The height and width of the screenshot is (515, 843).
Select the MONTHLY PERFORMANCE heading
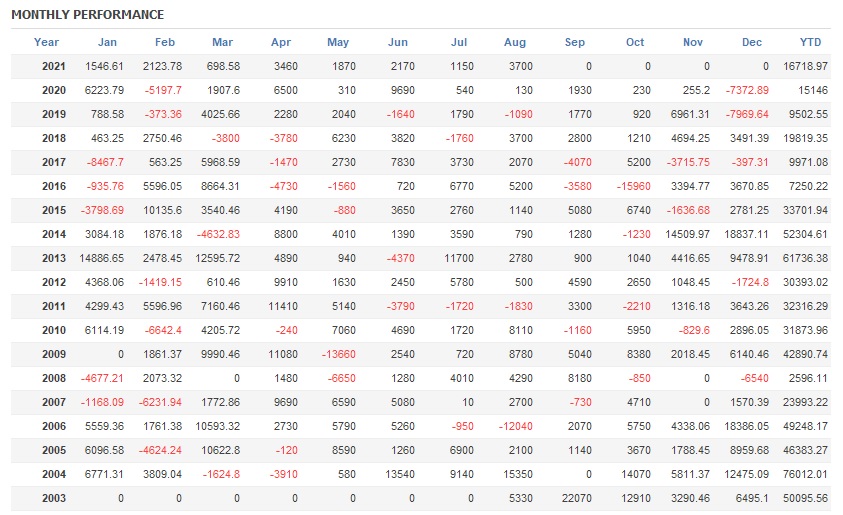(x=88, y=15)
